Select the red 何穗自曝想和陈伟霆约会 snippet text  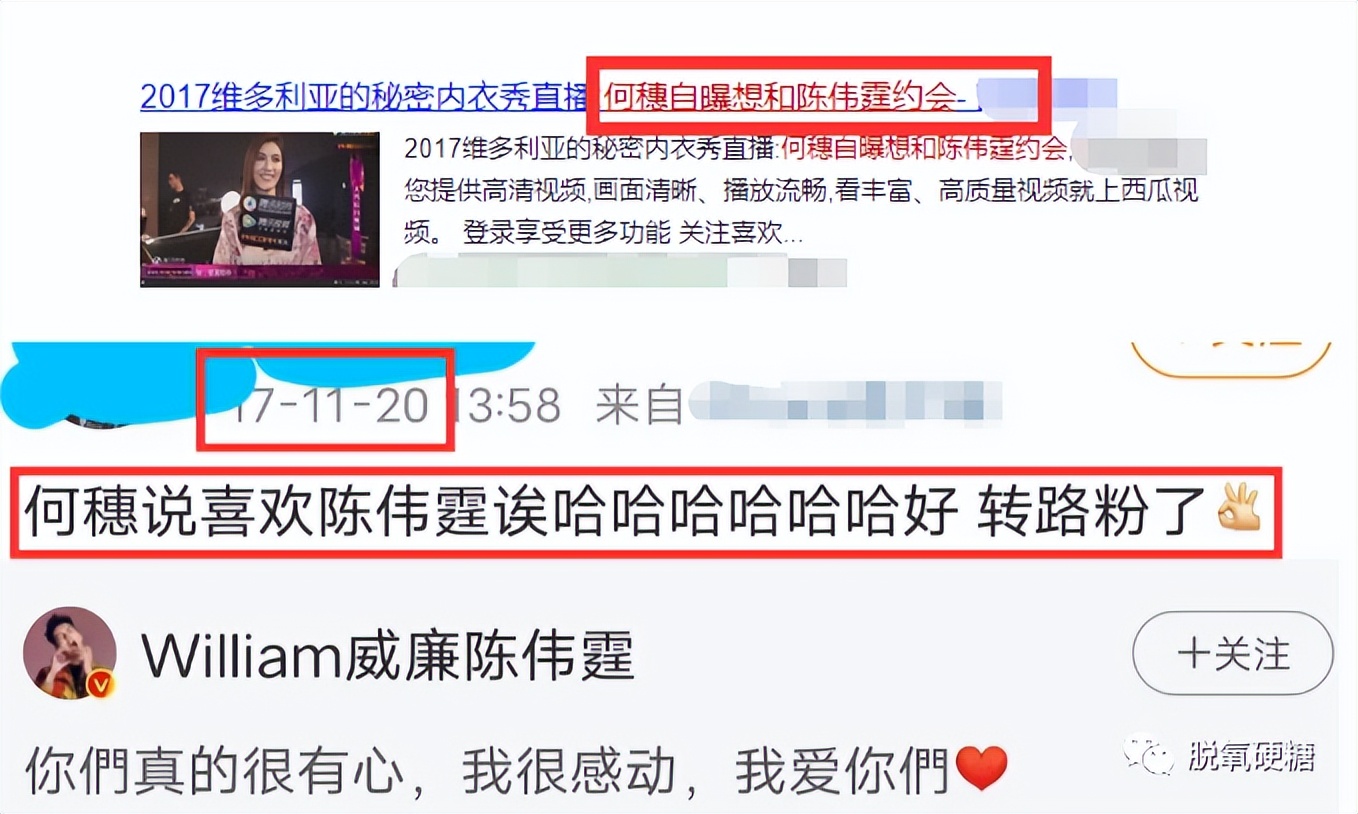tap(925, 150)
